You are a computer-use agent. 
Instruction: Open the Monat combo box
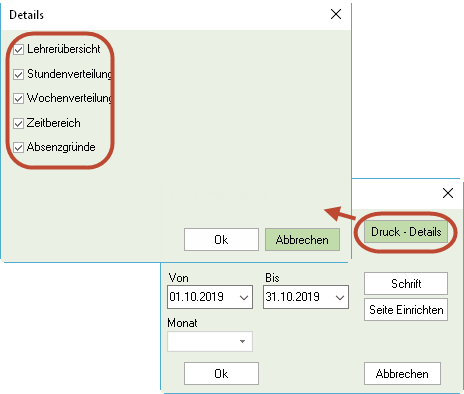tap(210, 341)
